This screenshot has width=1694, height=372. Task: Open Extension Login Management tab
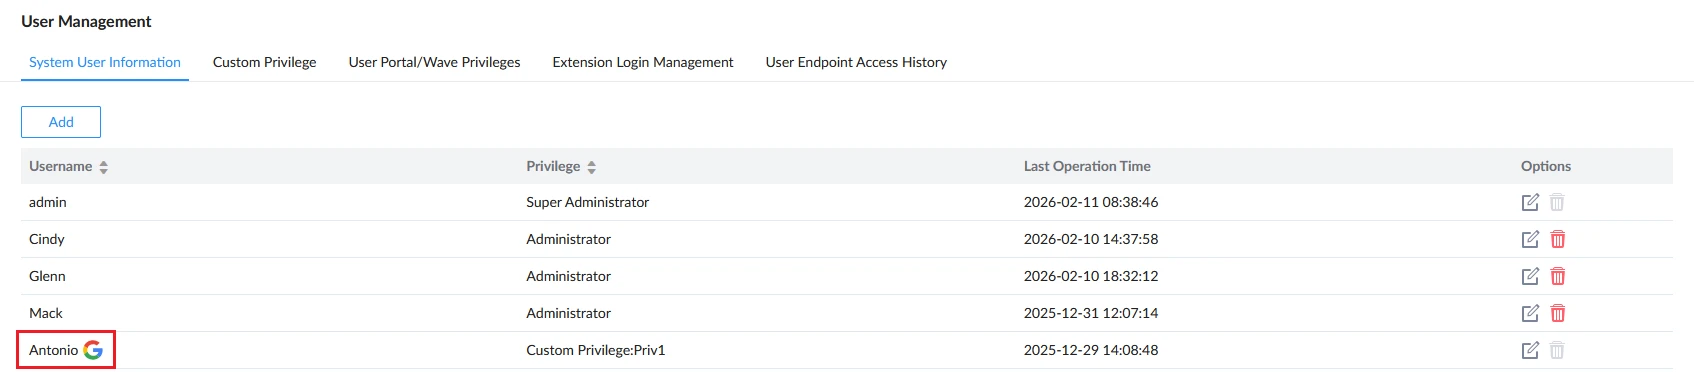pyautogui.click(x=643, y=62)
